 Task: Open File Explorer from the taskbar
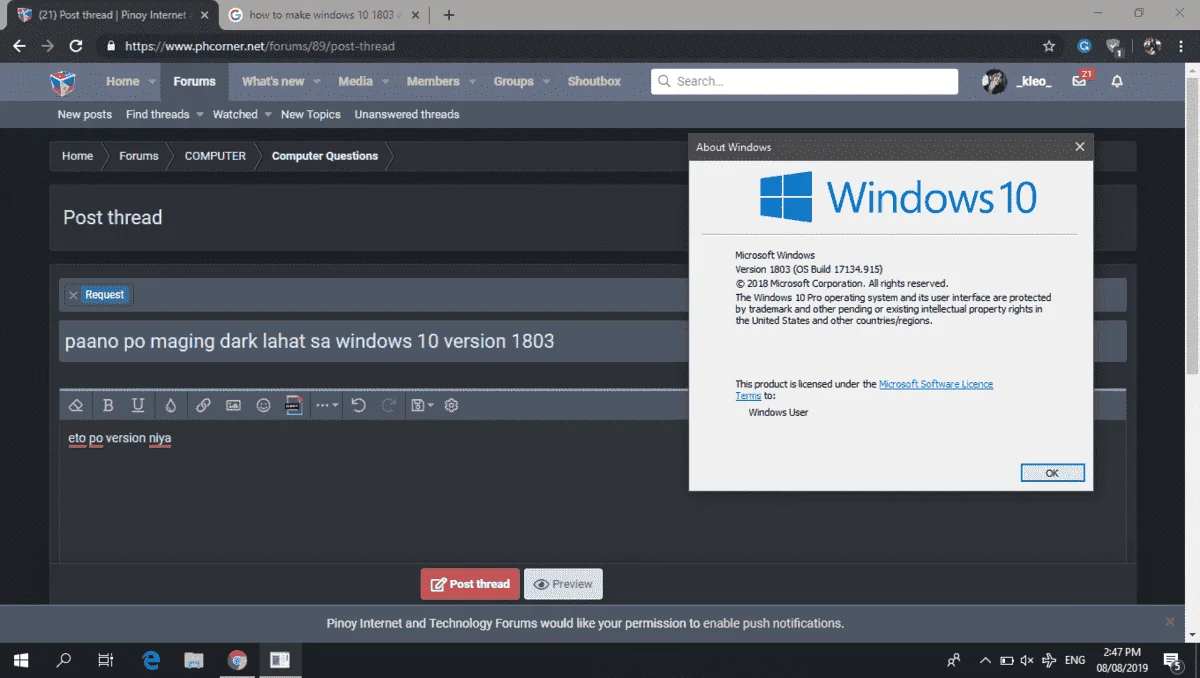pos(194,660)
